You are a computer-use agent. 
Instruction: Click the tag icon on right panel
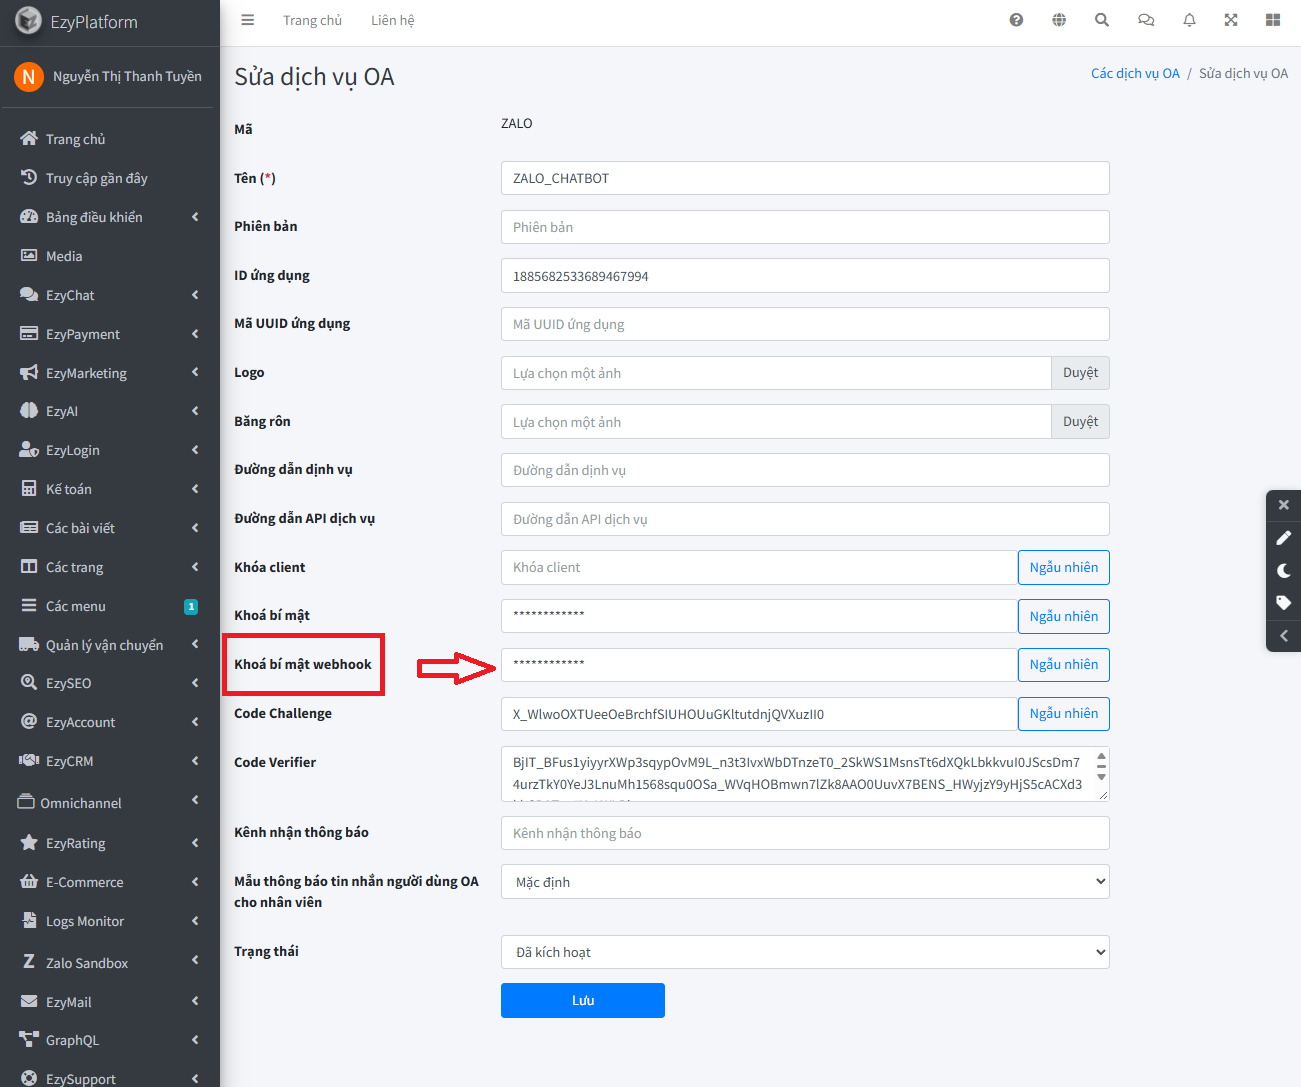tap(1284, 603)
